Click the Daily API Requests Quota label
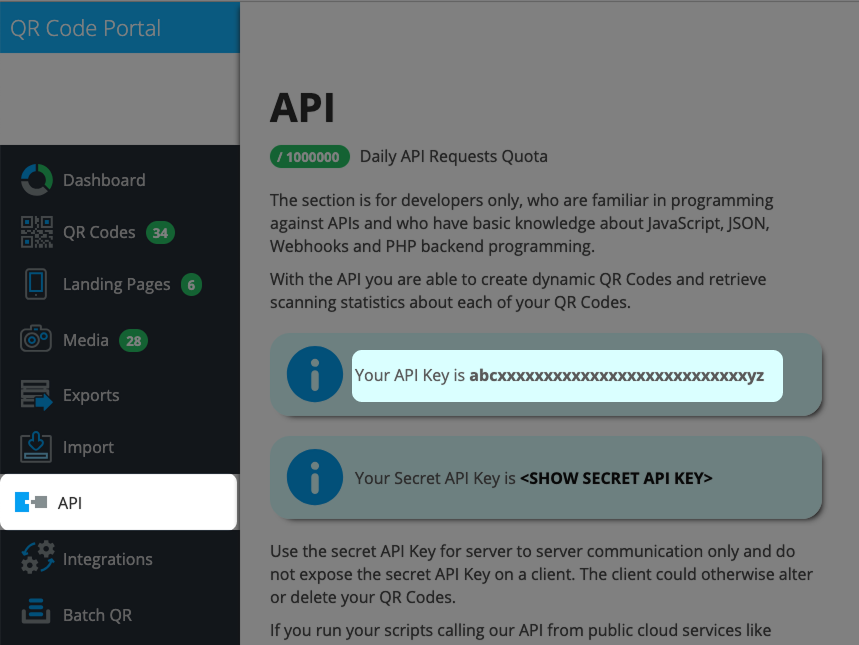The width and height of the screenshot is (859, 645). [453, 156]
